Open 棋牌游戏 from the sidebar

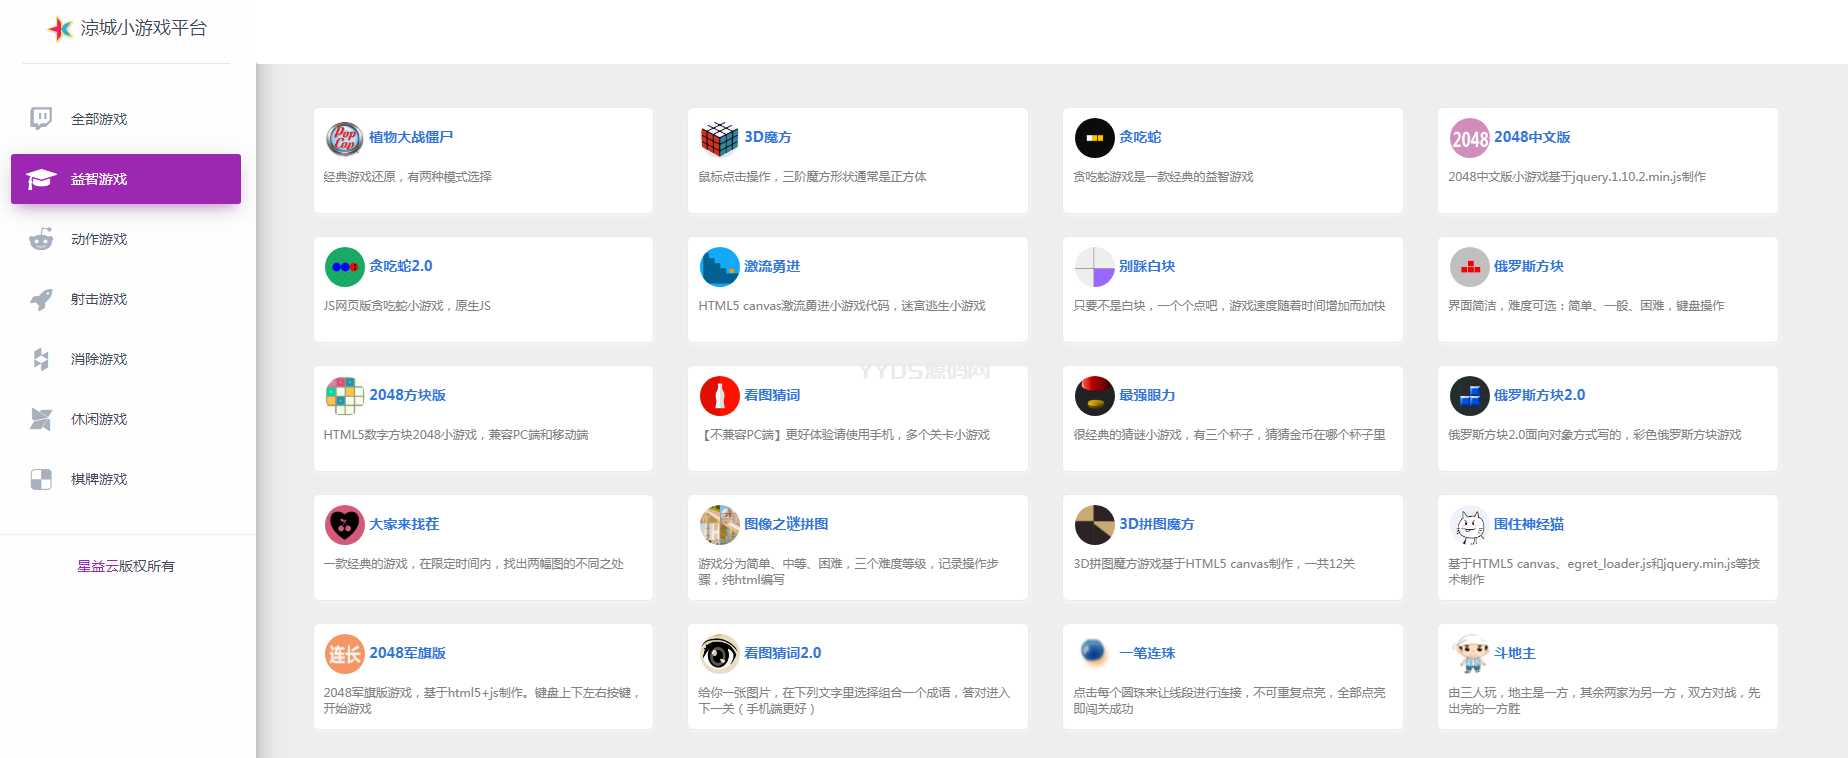click(99, 479)
